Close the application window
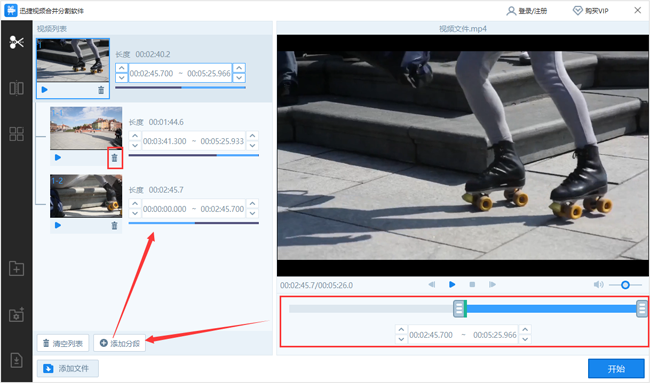Screen dimensions: 650x383 [638, 10]
